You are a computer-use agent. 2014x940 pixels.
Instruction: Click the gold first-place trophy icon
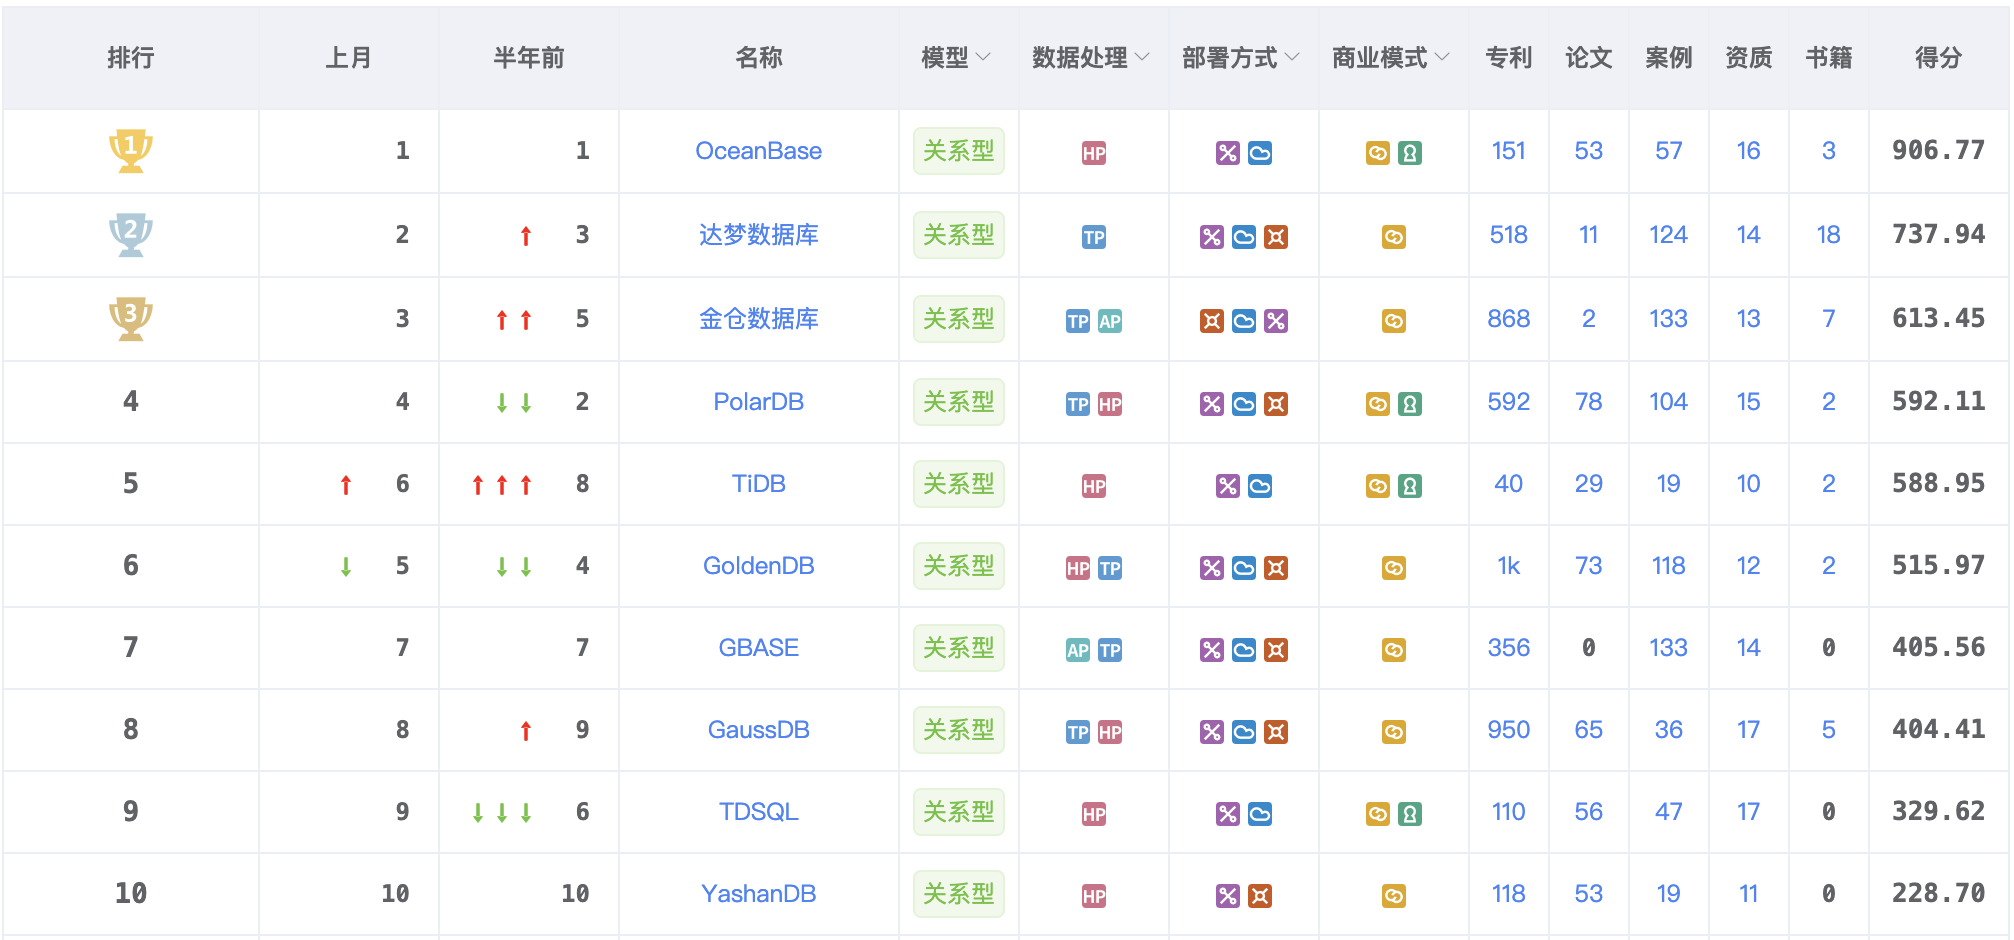[130, 151]
